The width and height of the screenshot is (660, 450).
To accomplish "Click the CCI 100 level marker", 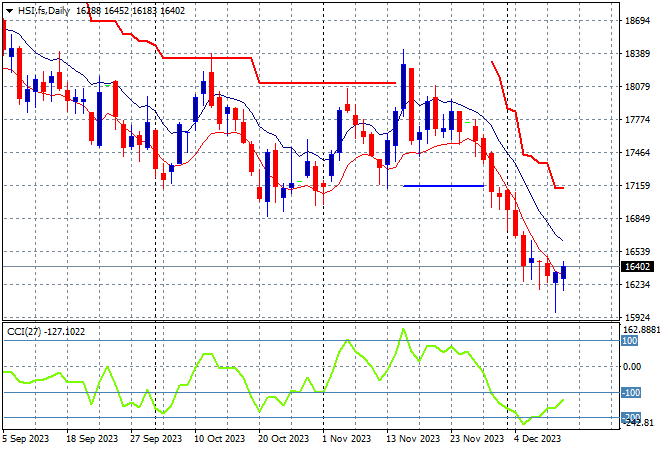I will (630, 341).
